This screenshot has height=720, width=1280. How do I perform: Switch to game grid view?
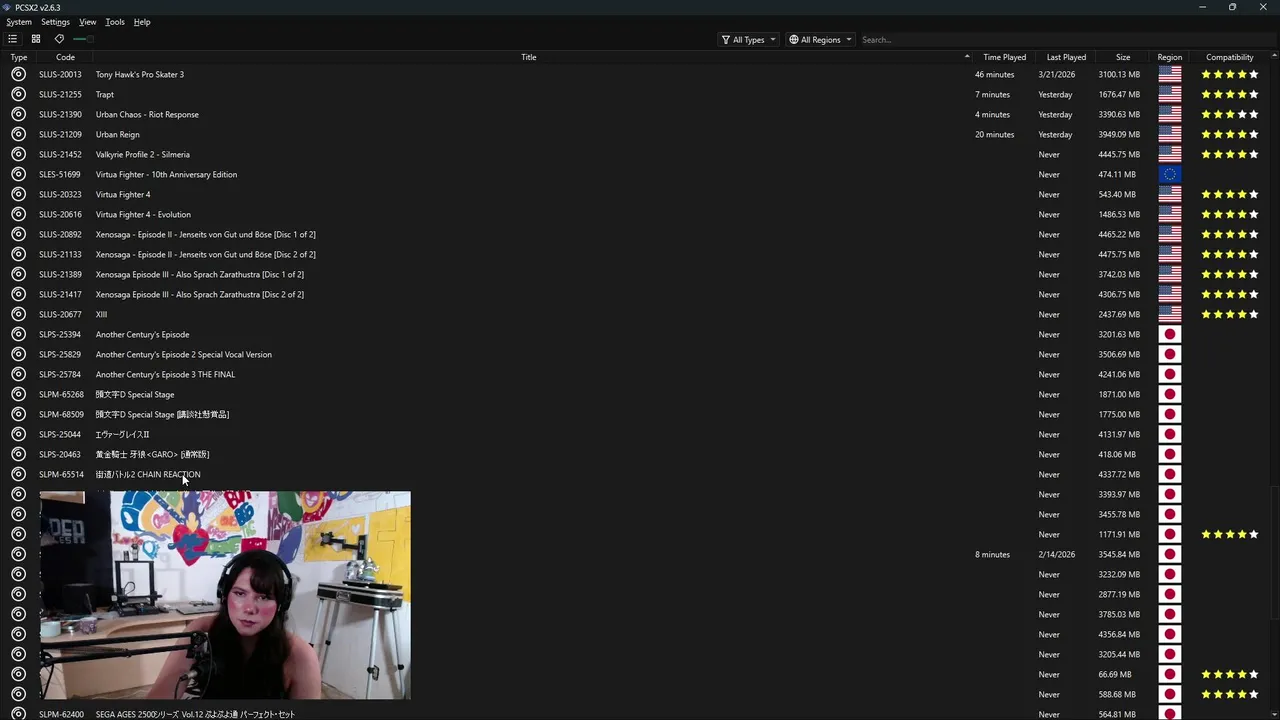pyautogui.click(x=36, y=39)
